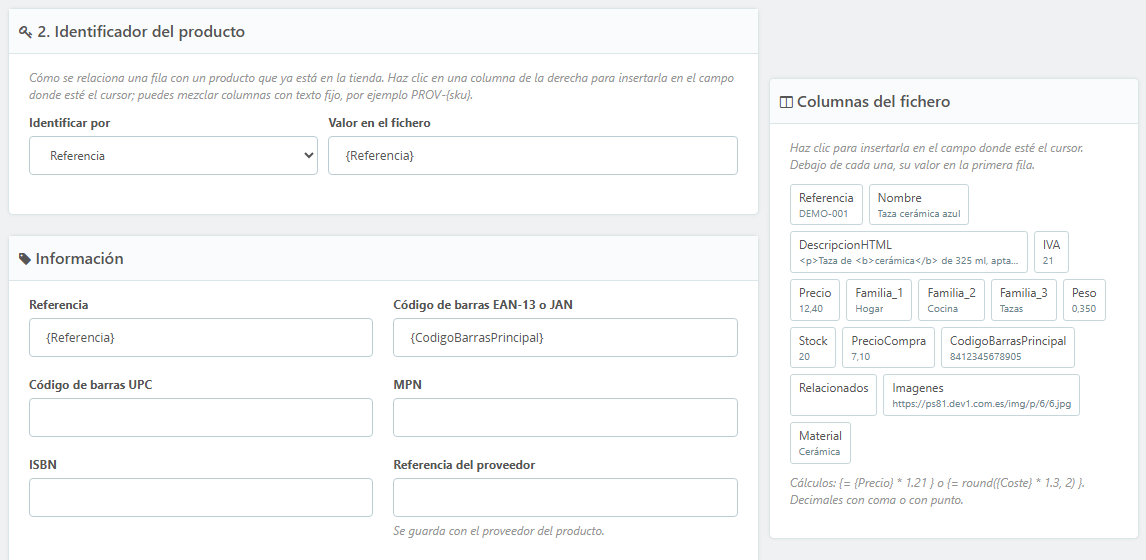Focus the ISBN input field
The image size is (1146, 560).
coord(201,498)
